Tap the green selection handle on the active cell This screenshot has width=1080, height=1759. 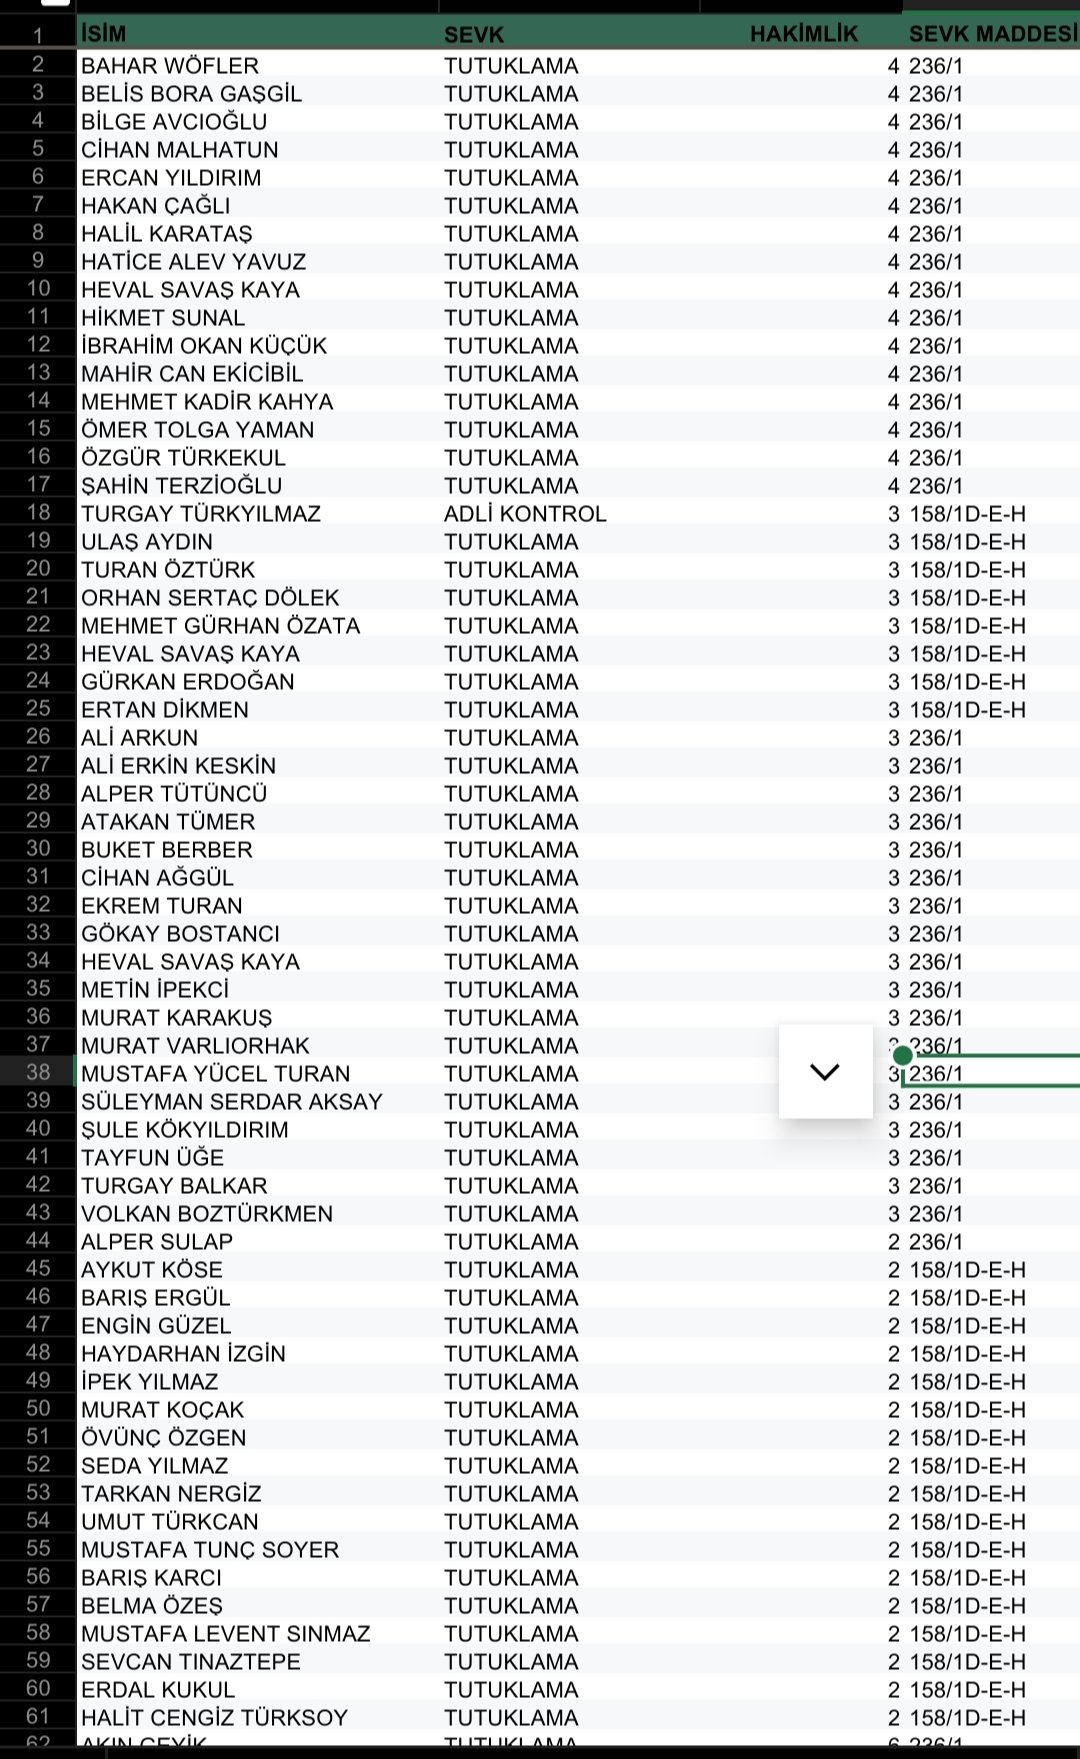[x=902, y=1056]
